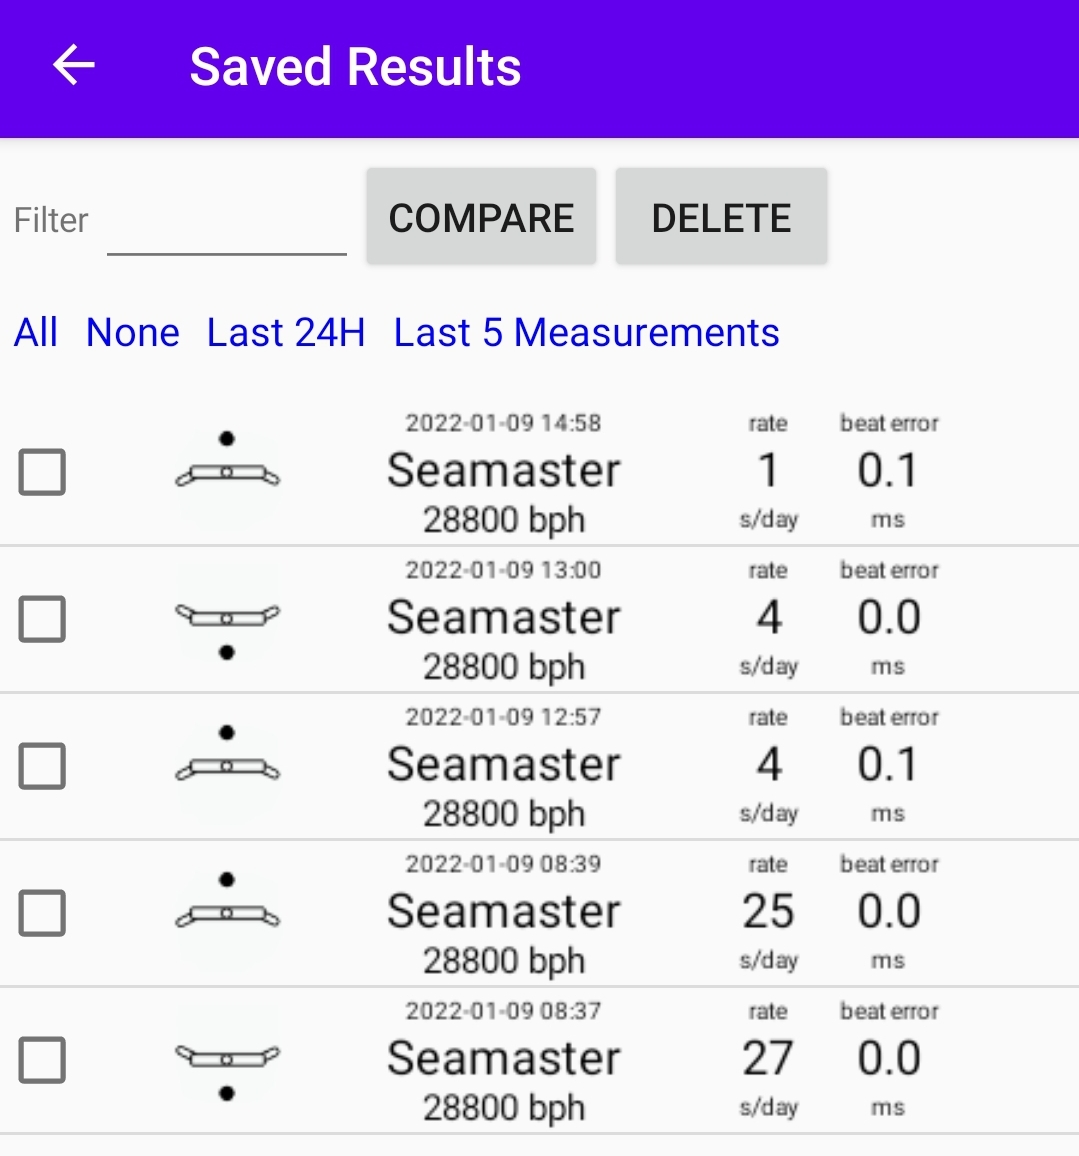The height and width of the screenshot is (1156, 1079).
Task: Click watch position icon for 13:00 entry
Action: click(x=228, y=619)
